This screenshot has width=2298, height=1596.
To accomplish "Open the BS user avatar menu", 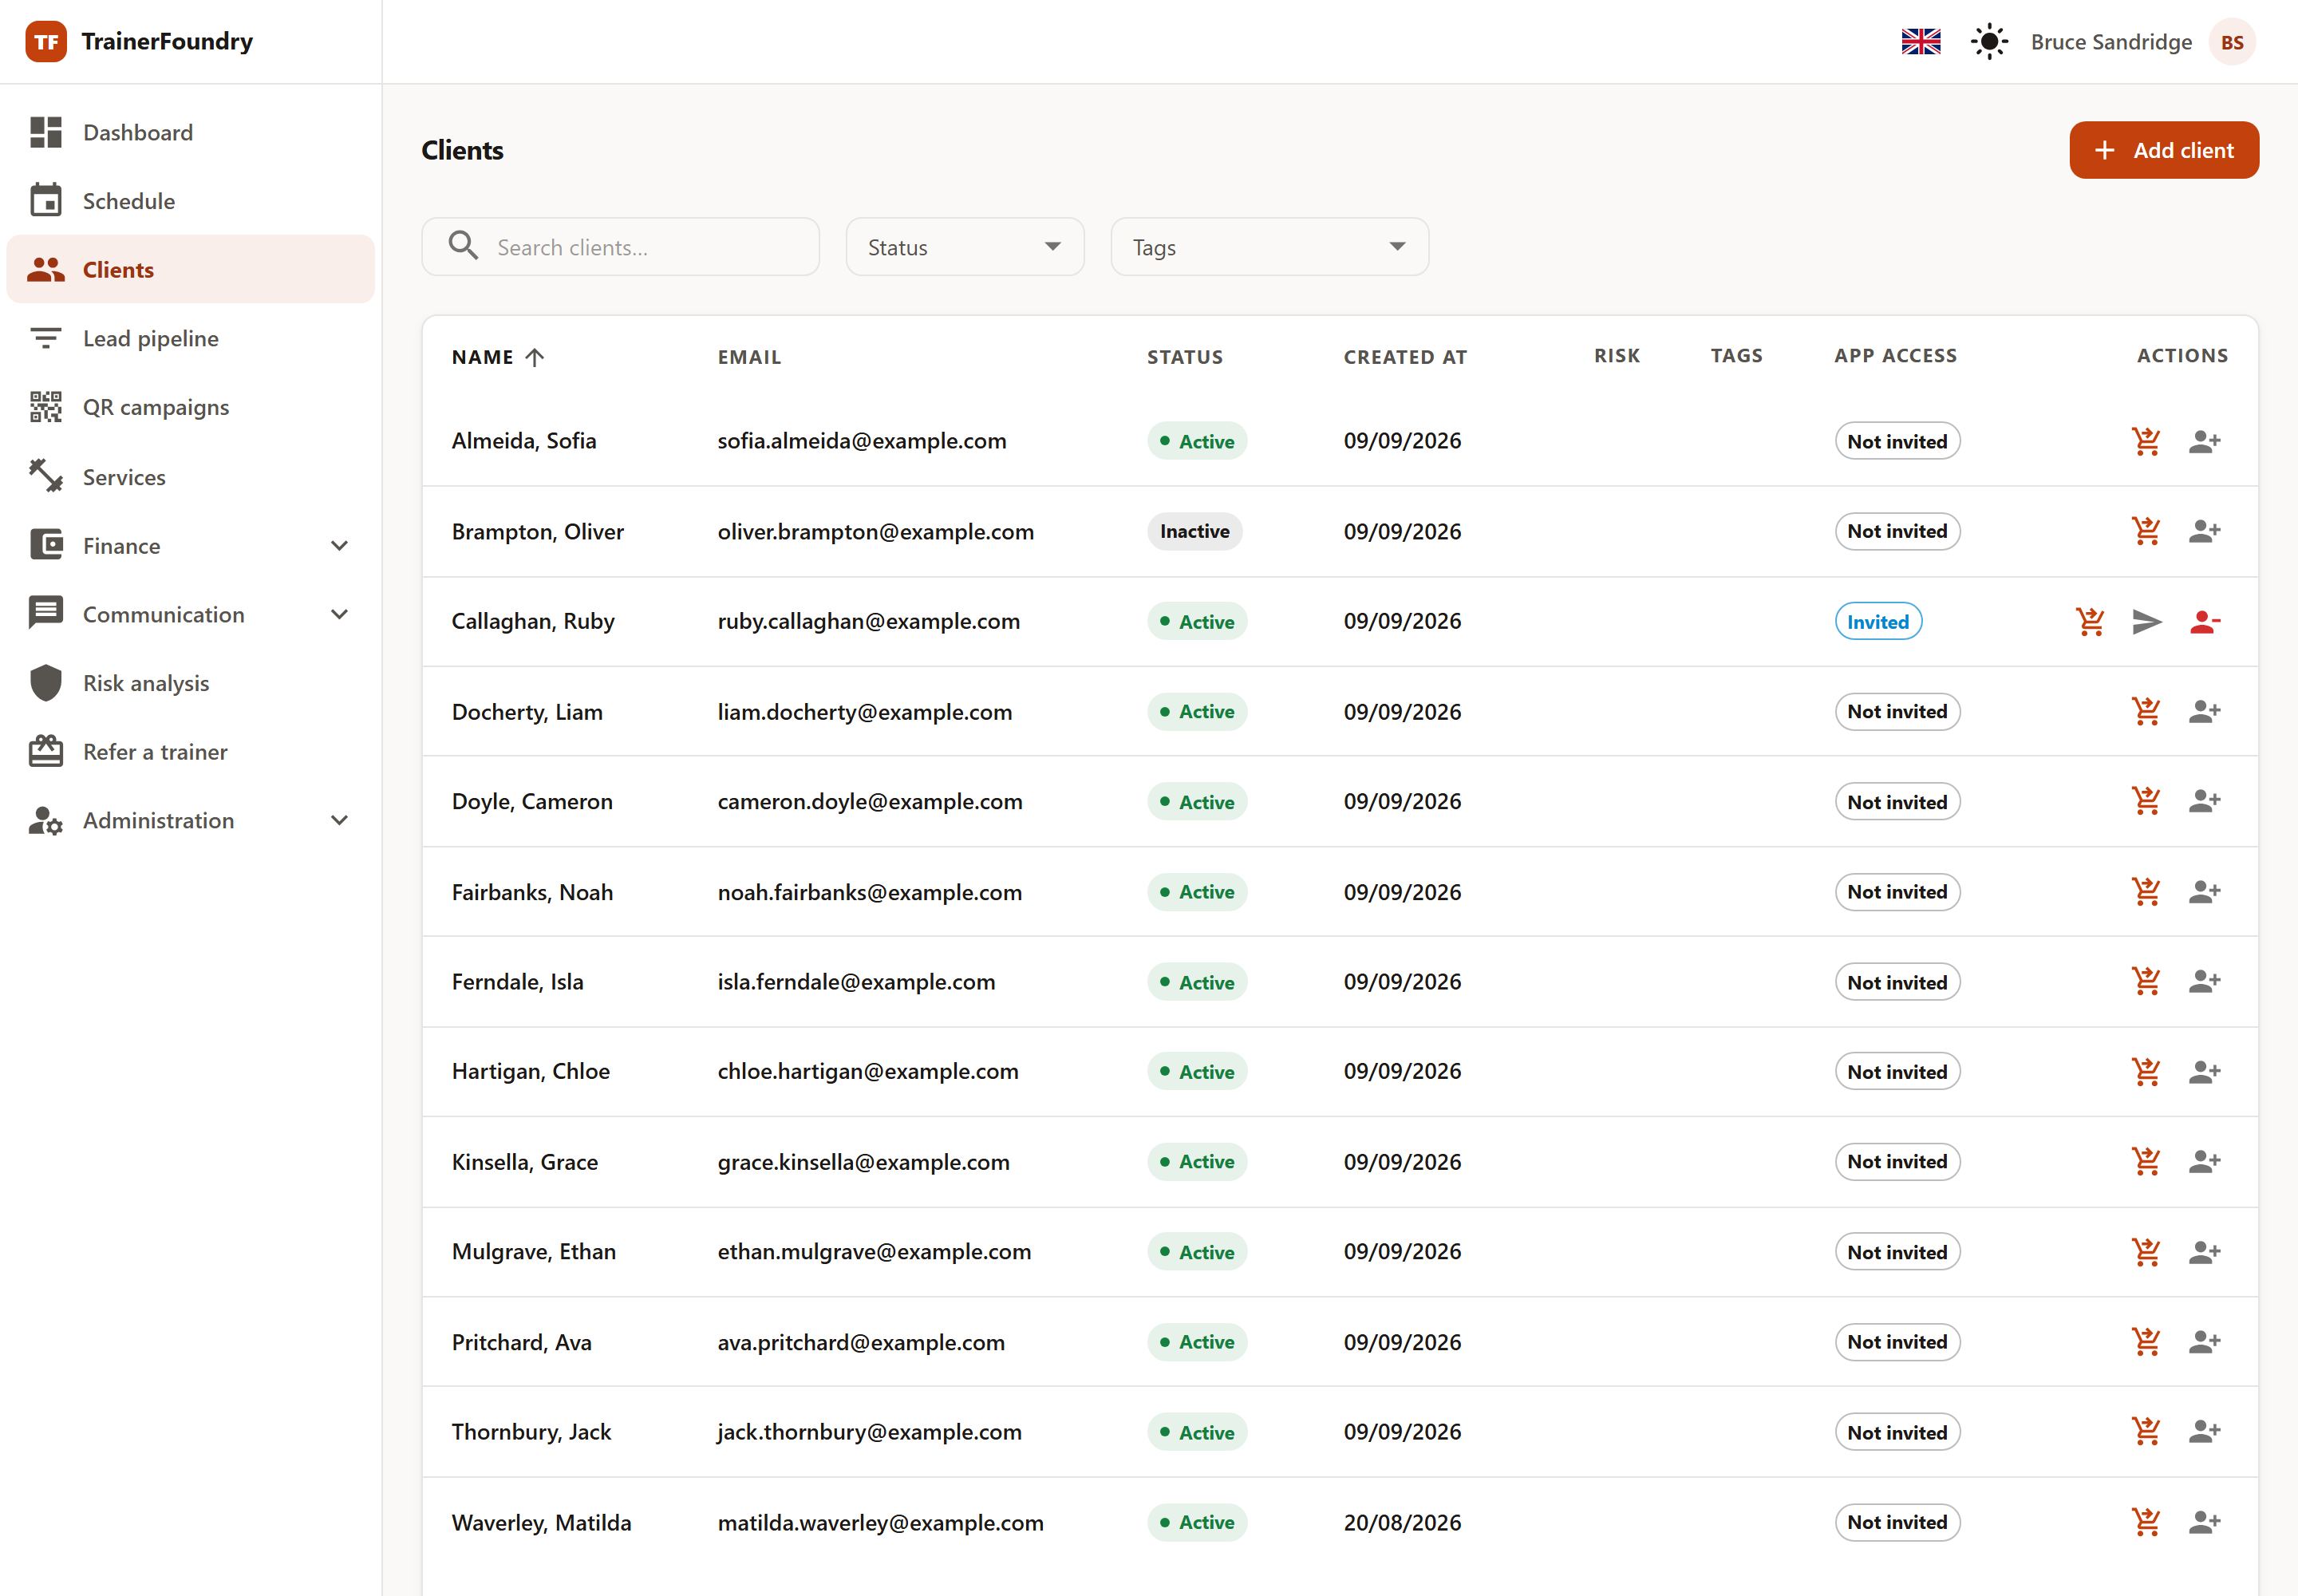I will click(2232, 42).
